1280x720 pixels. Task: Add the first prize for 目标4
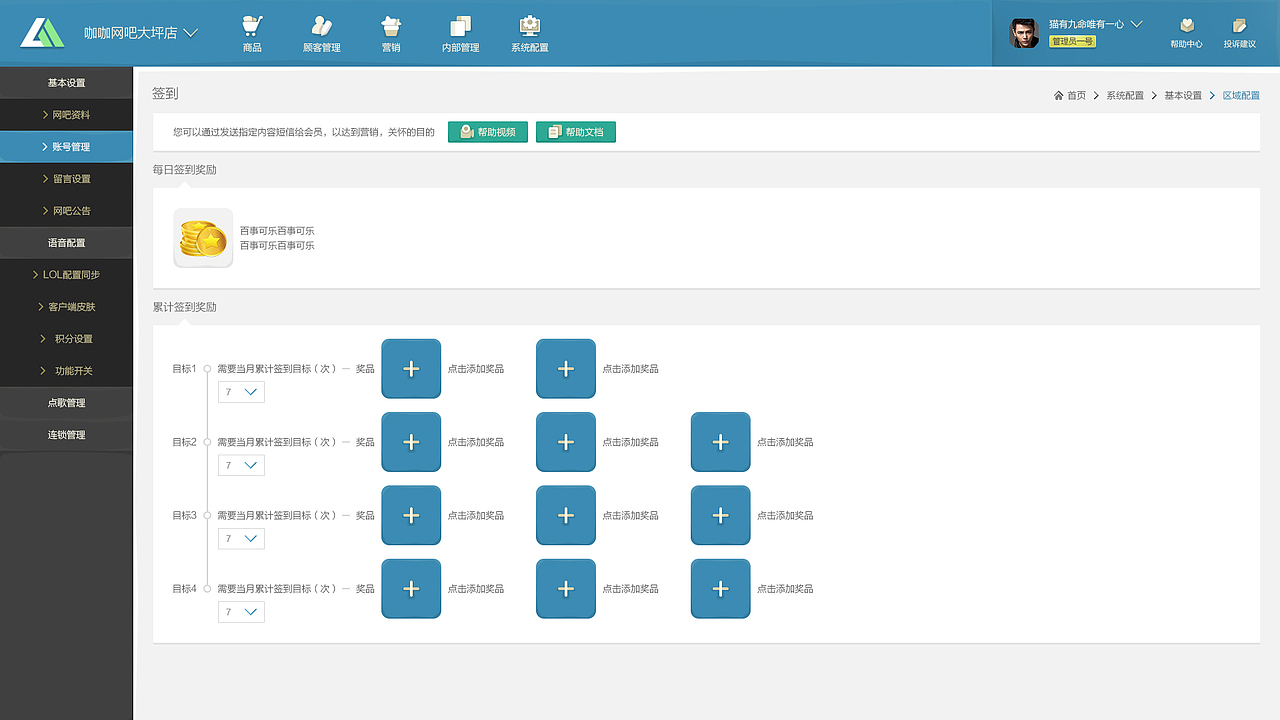pos(411,589)
